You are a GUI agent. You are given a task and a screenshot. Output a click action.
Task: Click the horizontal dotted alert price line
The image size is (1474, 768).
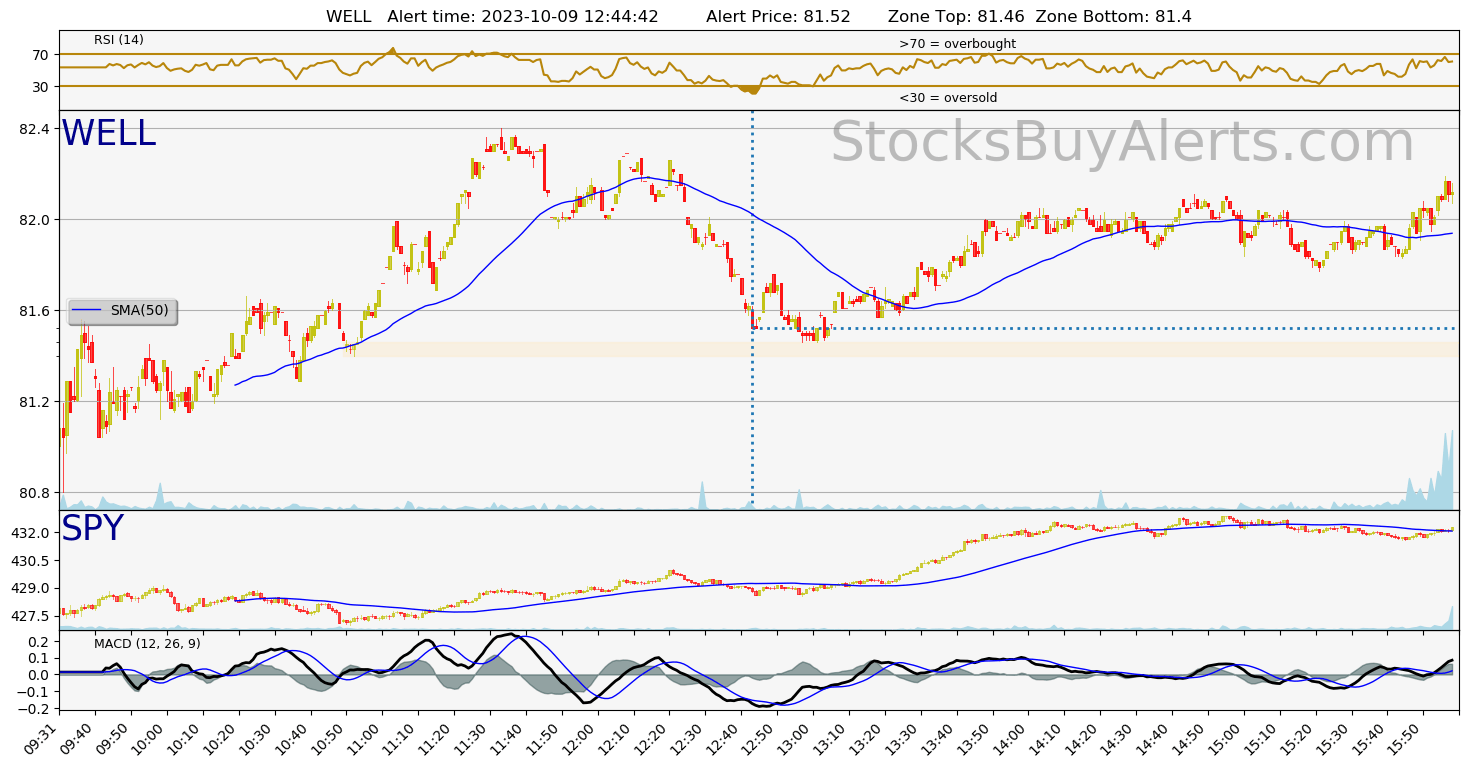tap(1105, 328)
